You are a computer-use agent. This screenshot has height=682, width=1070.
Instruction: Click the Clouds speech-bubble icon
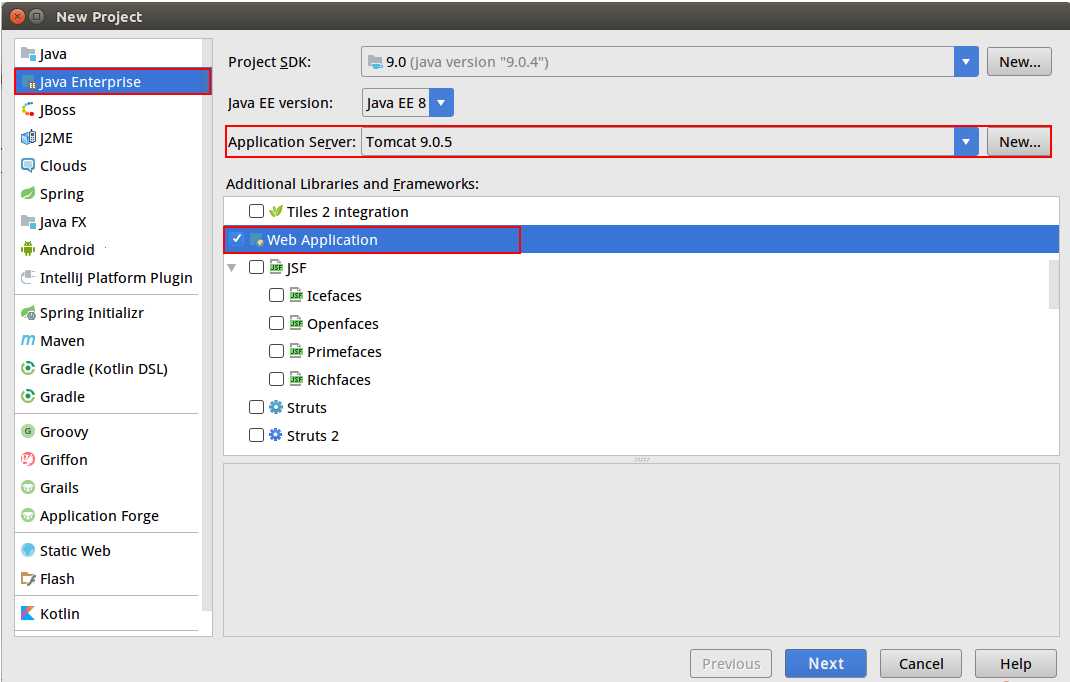pos(28,165)
